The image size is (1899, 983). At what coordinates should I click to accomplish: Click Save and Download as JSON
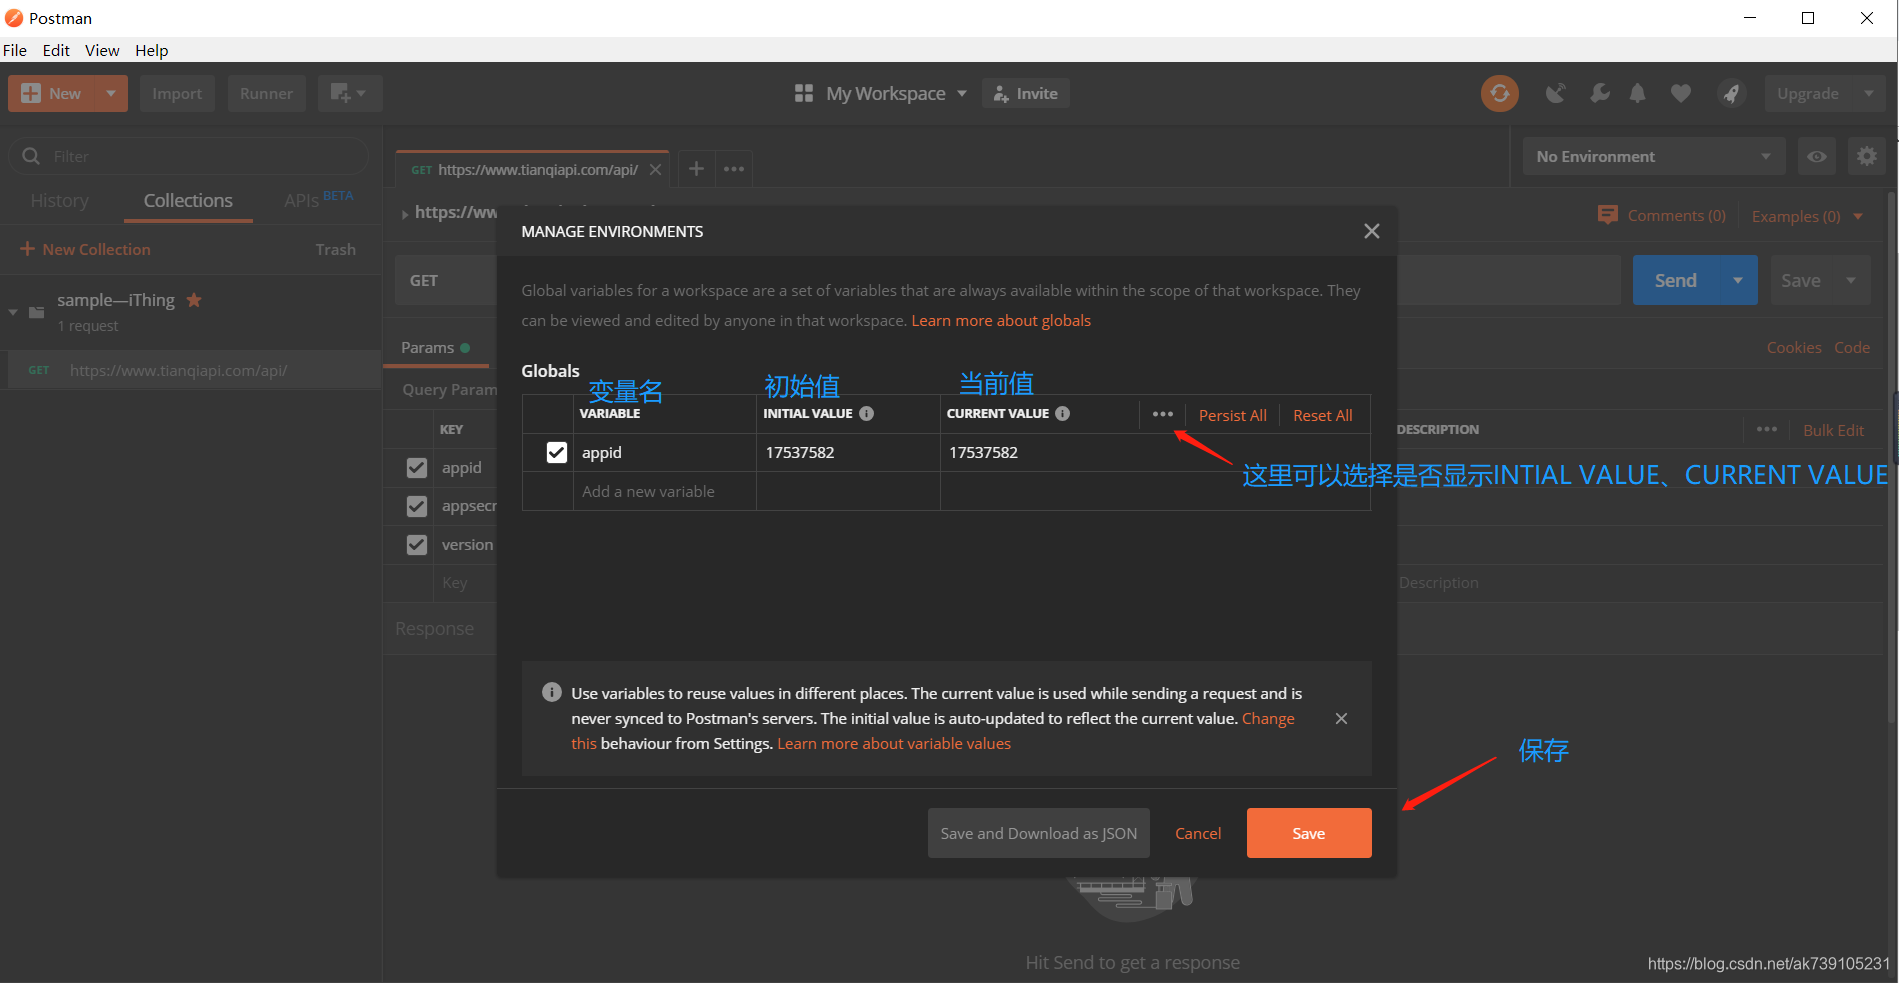[x=1039, y=833]
